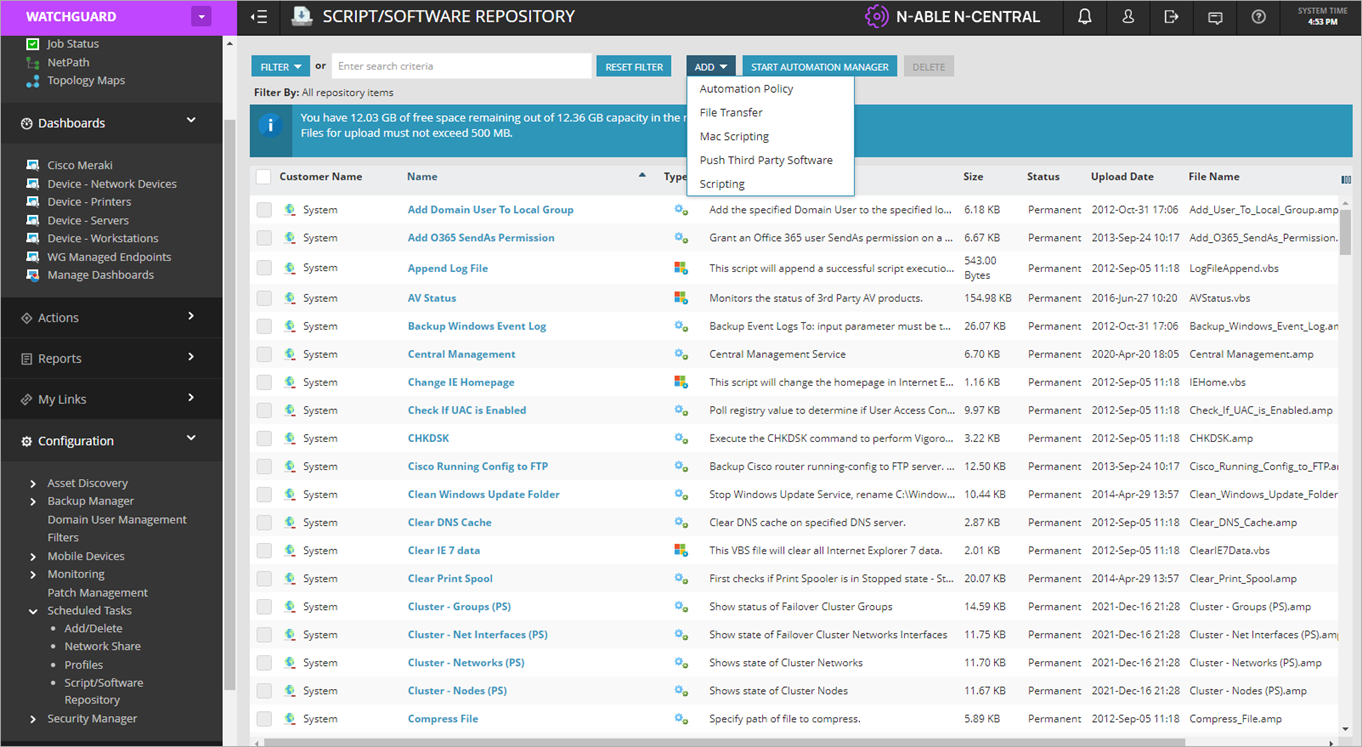Collapse the sidebar with hamburger icon

click(x=258, y=17)
